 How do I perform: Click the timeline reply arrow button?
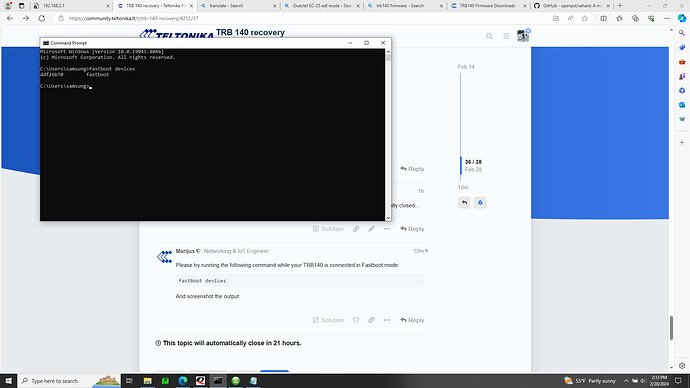pos(464,202)
